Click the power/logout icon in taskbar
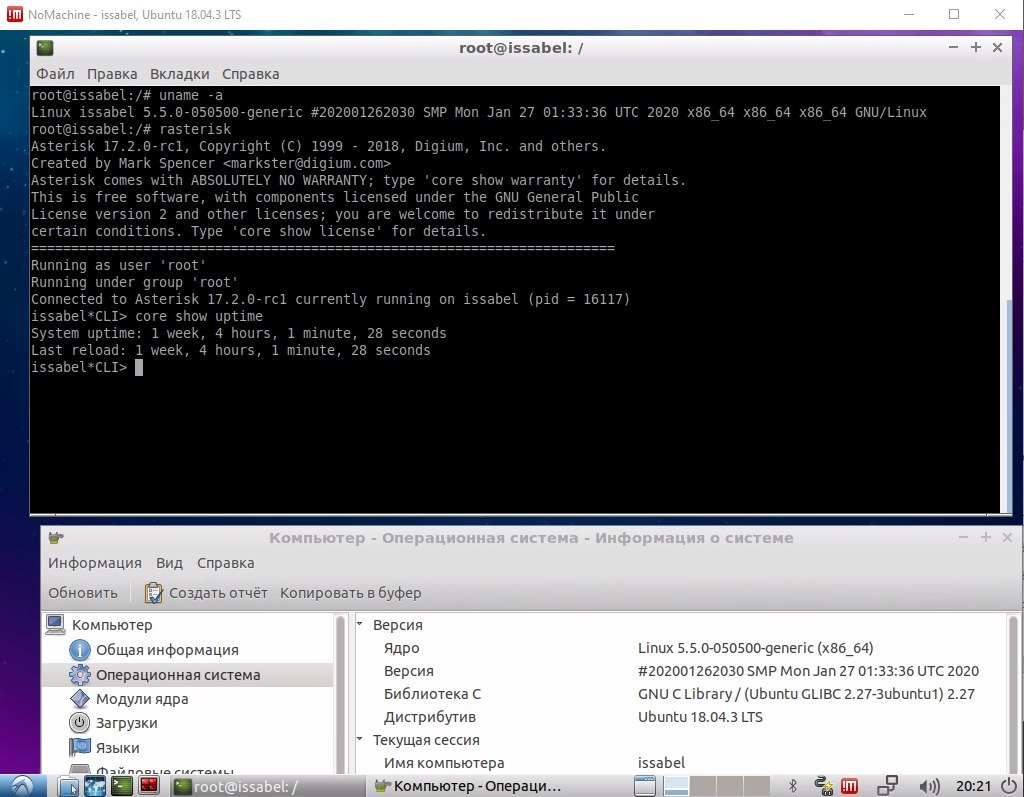This screenshot has height=797, width=1024. coord(1008,785)
